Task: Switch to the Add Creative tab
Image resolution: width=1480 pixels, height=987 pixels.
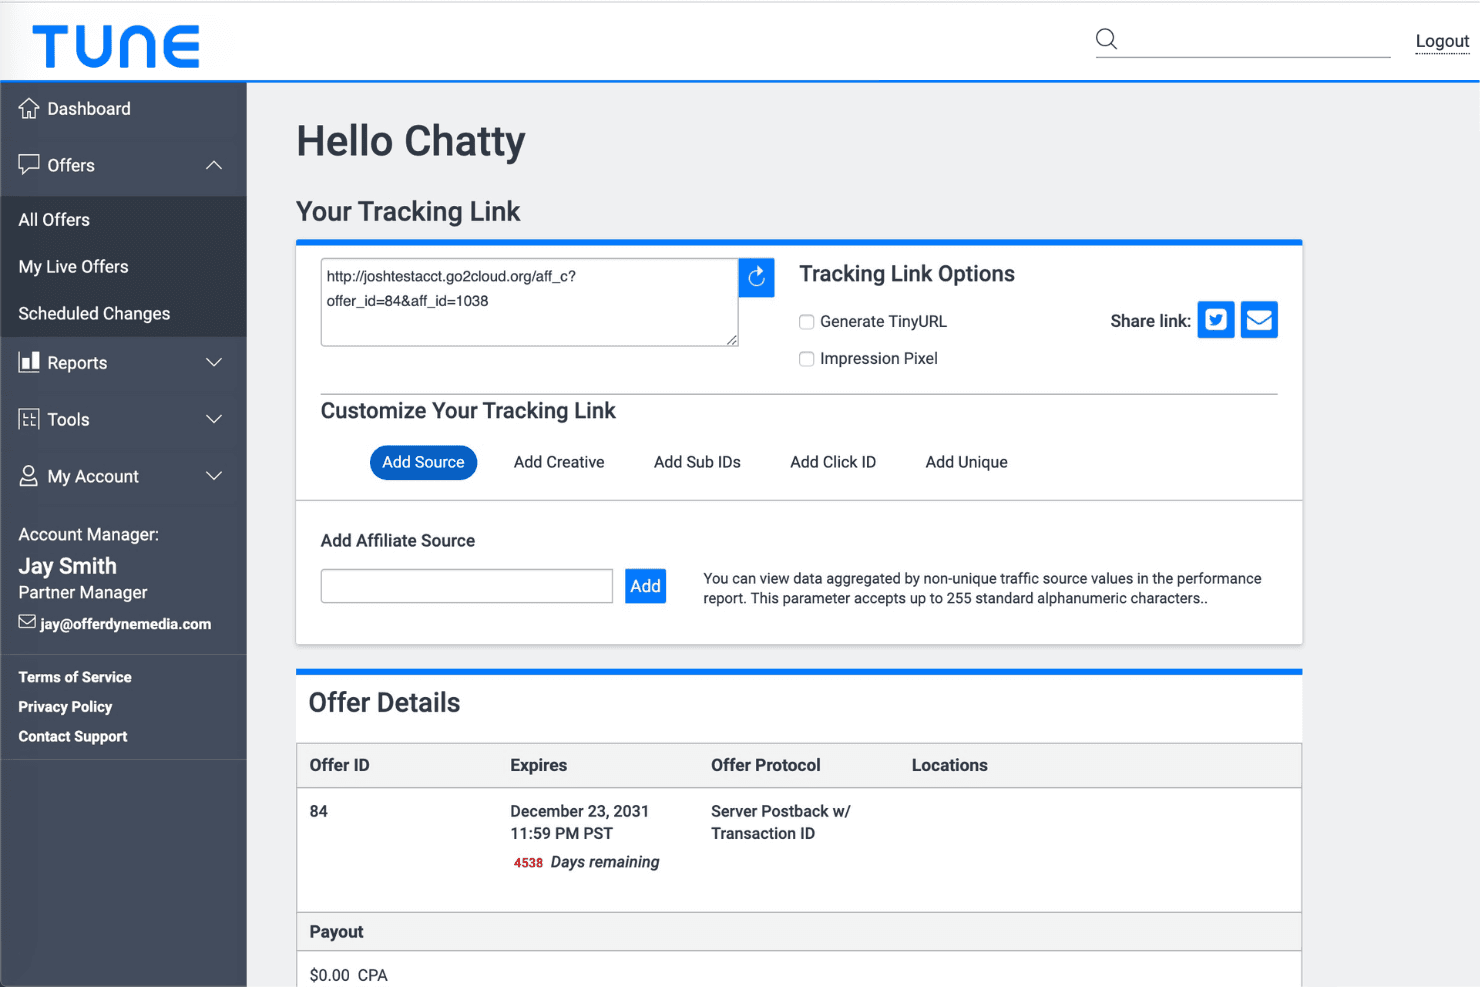Action: click(559, 462)
